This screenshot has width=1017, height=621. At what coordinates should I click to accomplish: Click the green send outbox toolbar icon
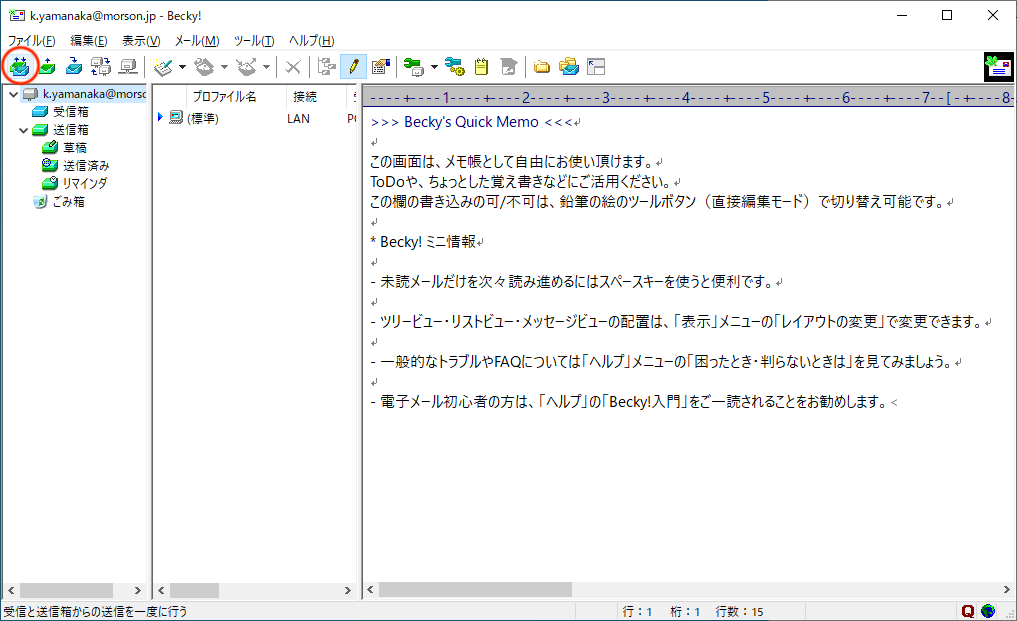47,67
